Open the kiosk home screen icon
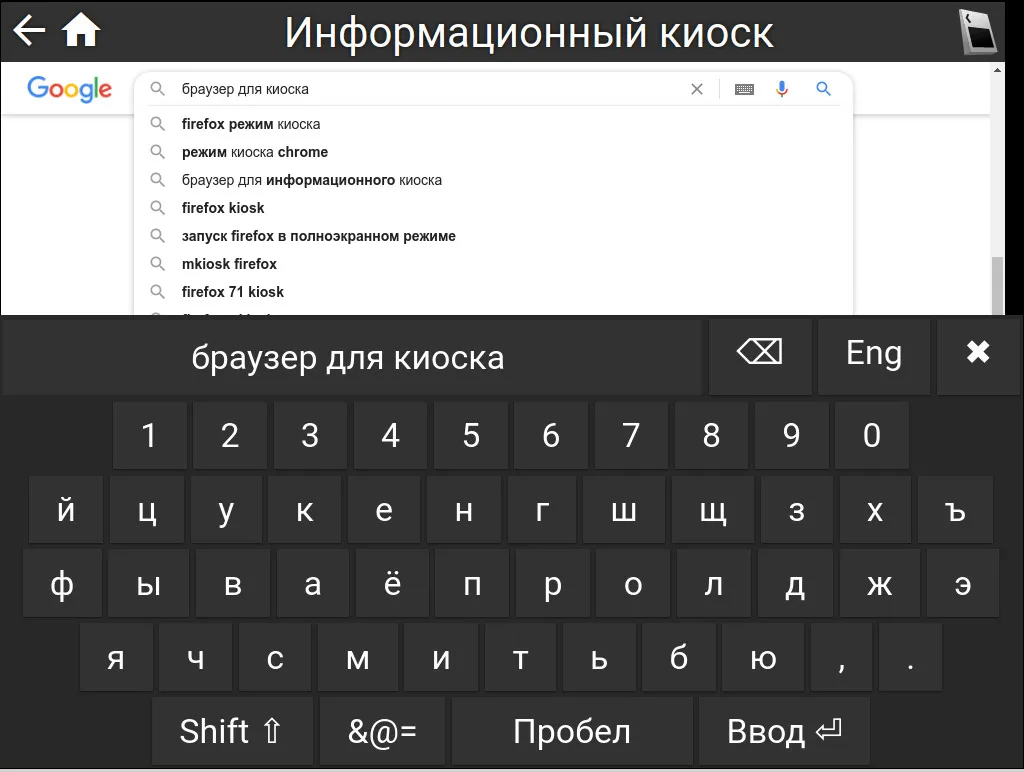This screenshot has height=772, width=1024. (x=81, y=30)
